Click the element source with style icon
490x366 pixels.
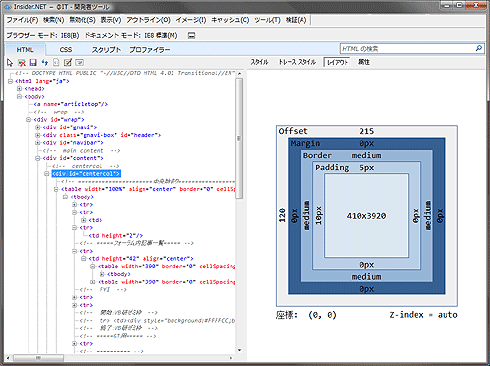pos(56,62)
